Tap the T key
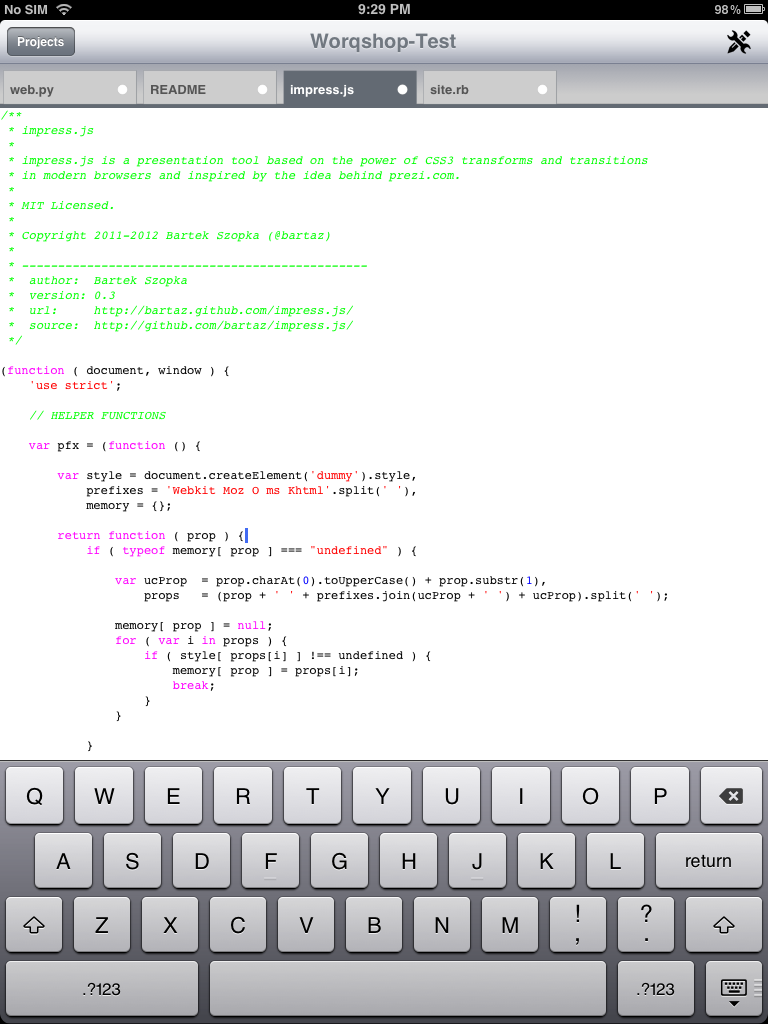The width and height of the screenshot is (768, 1024). (x=313, y=795)
